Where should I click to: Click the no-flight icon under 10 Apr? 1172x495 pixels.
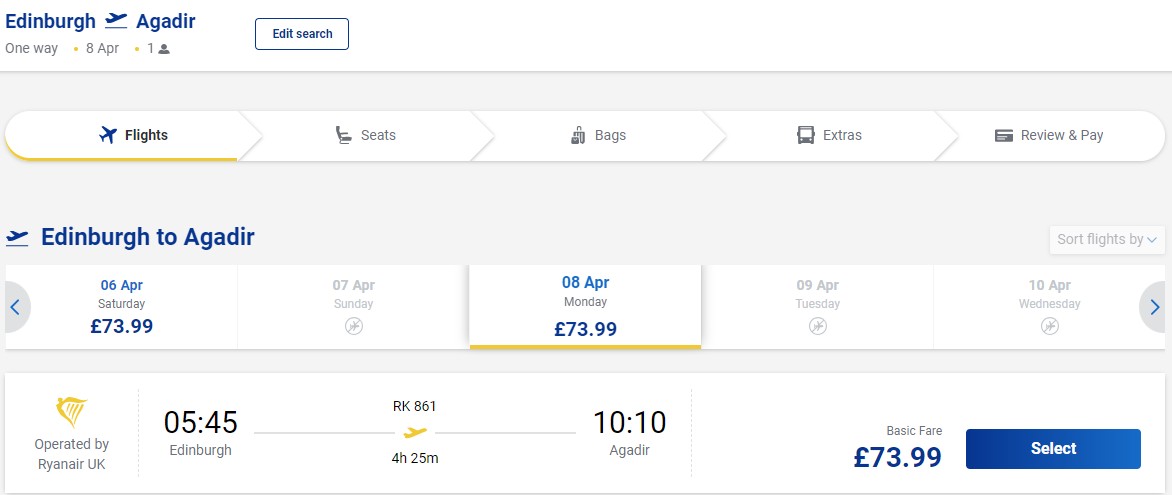coord(1049,326)
